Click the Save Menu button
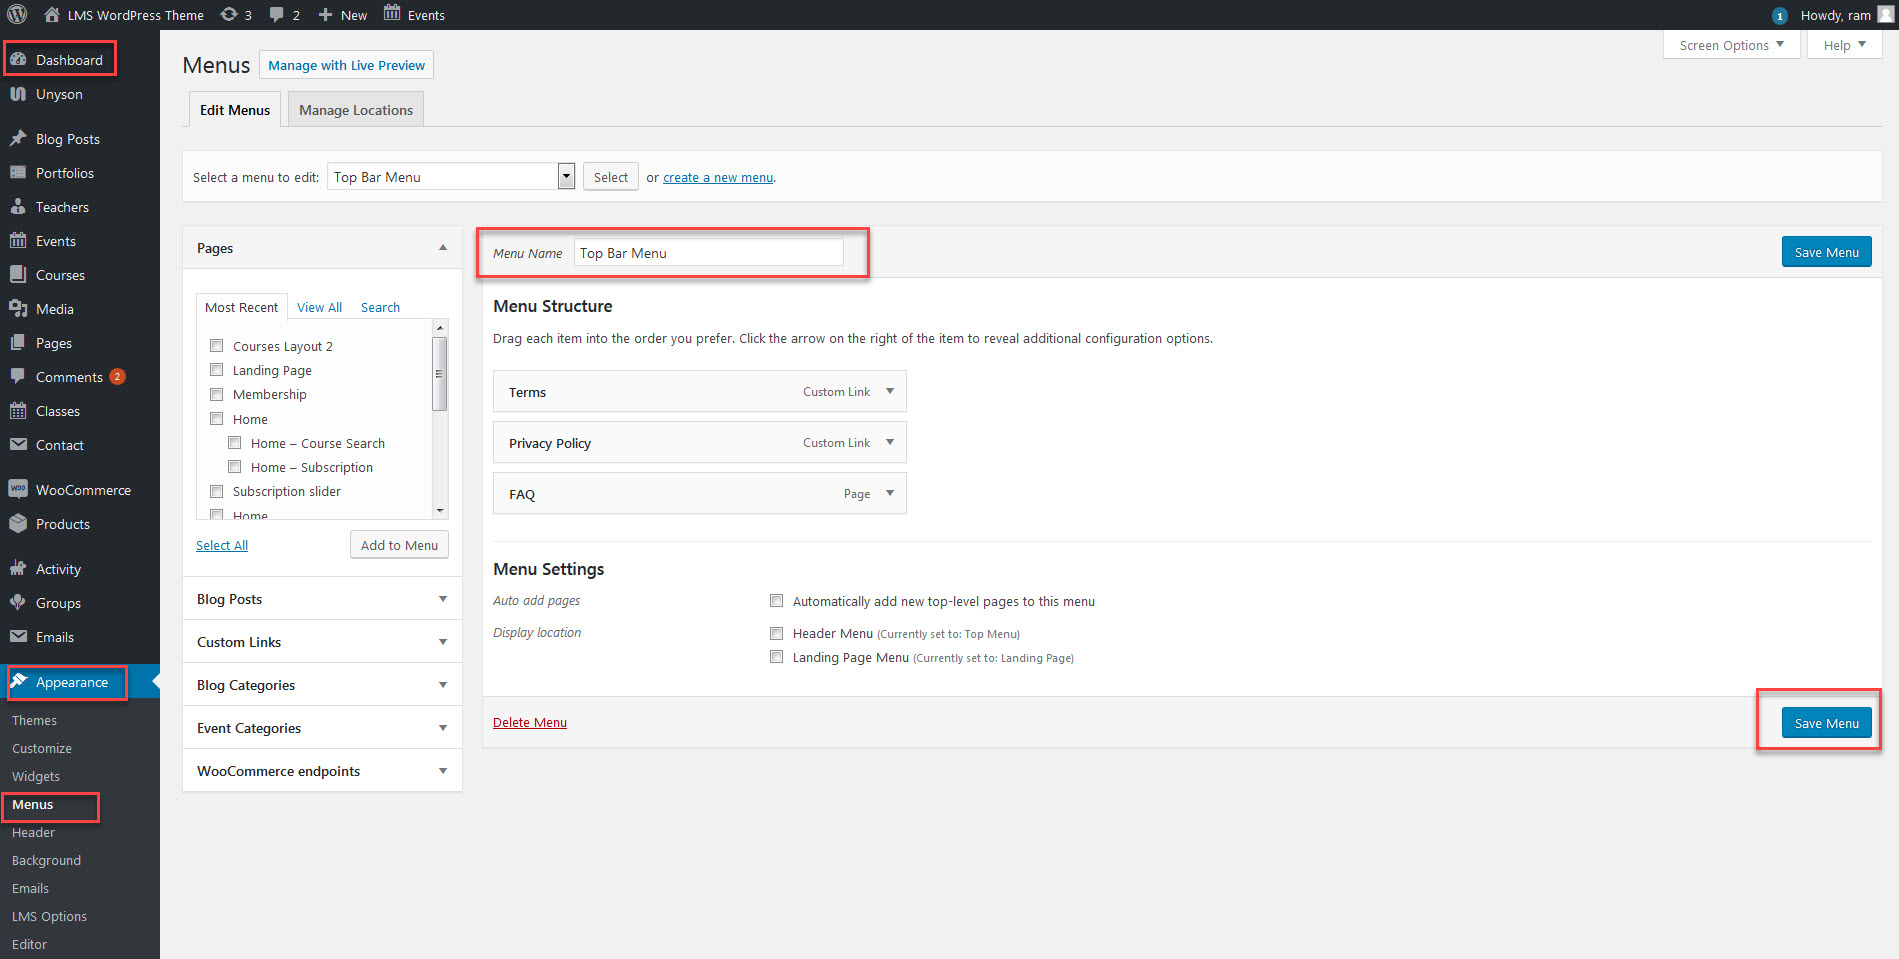1899x959 pixels. 1826,251
